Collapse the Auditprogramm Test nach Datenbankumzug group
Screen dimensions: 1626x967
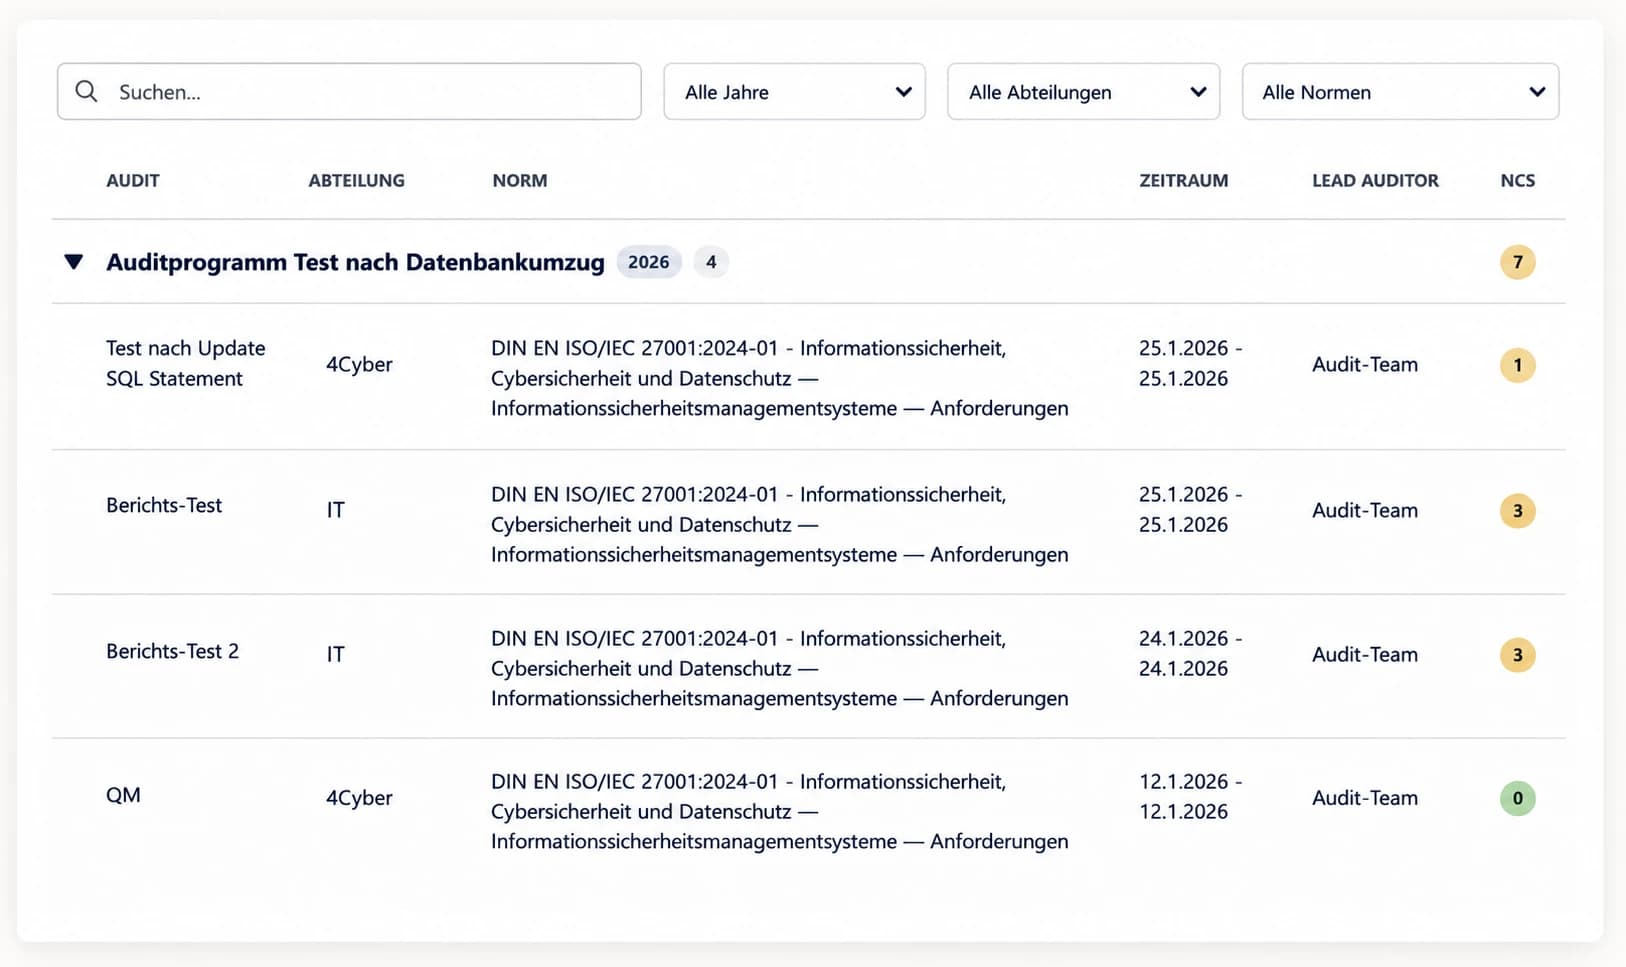[x=73, y=262]
